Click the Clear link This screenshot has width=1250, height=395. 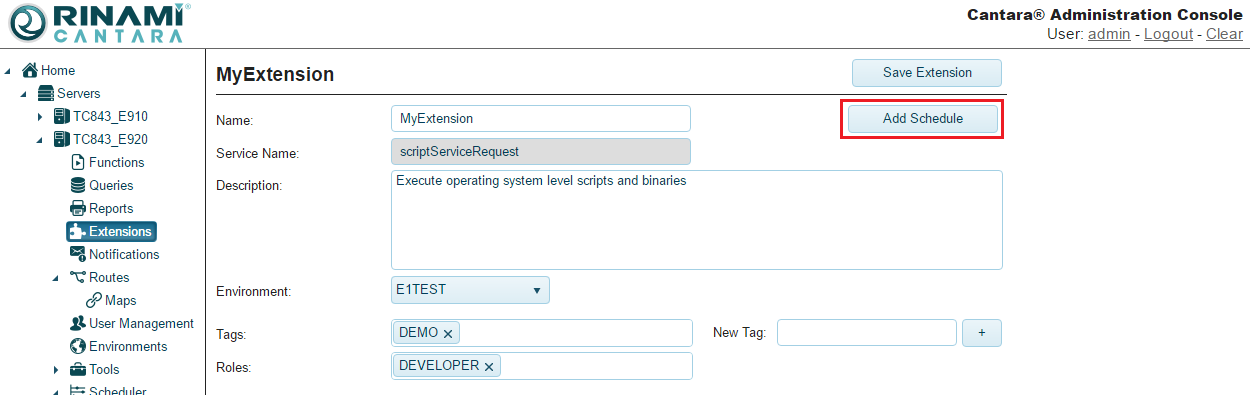(1225, 34)
